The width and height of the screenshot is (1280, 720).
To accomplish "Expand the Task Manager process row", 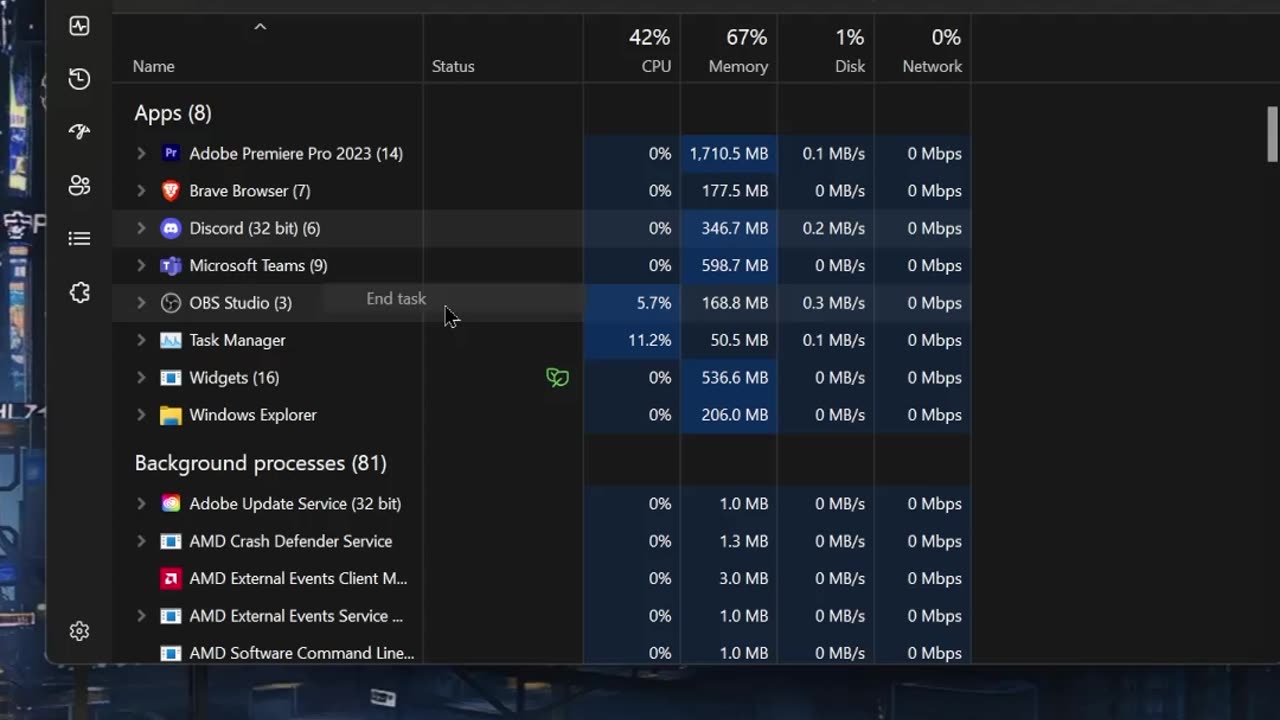I will 141,340.
